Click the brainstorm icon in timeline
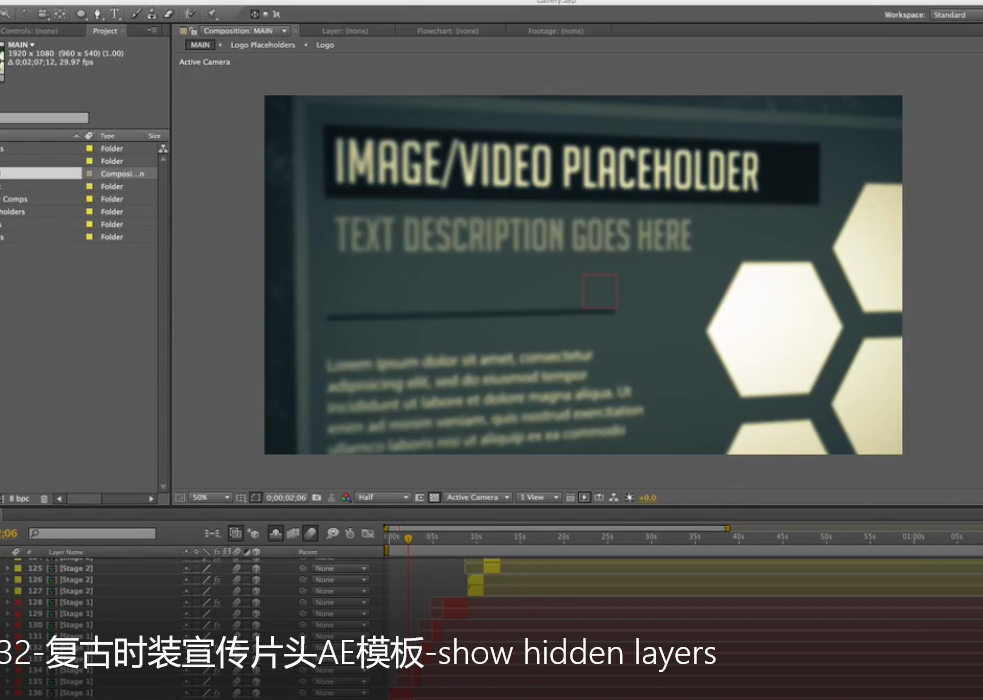The width and height of the screenshot is (983, 700). pyautogui.click(x=333, y=534)
